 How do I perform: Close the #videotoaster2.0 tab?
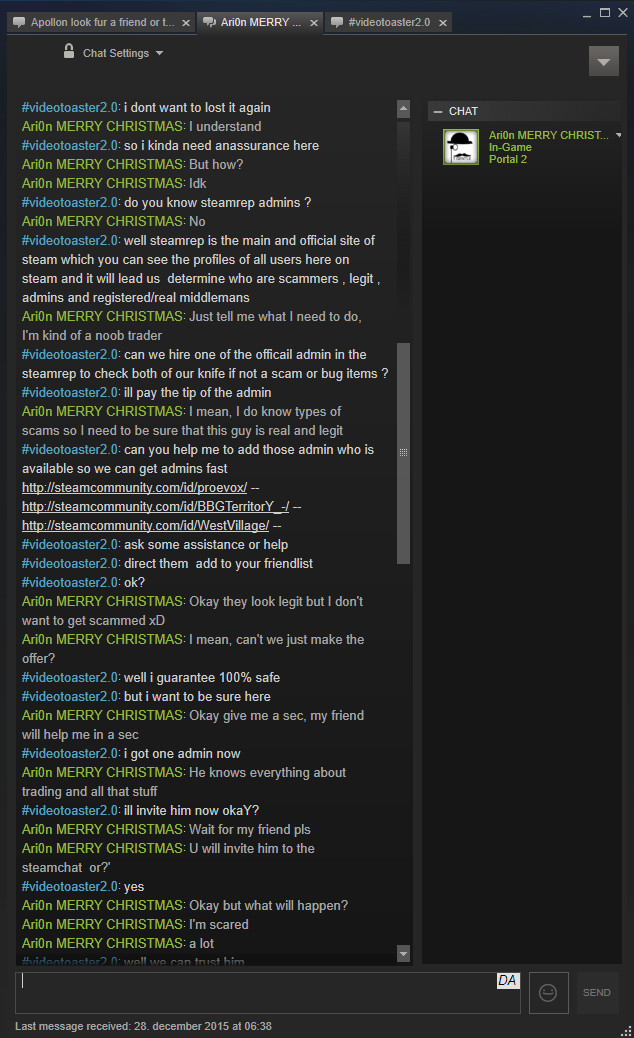(x=443, y=23)
